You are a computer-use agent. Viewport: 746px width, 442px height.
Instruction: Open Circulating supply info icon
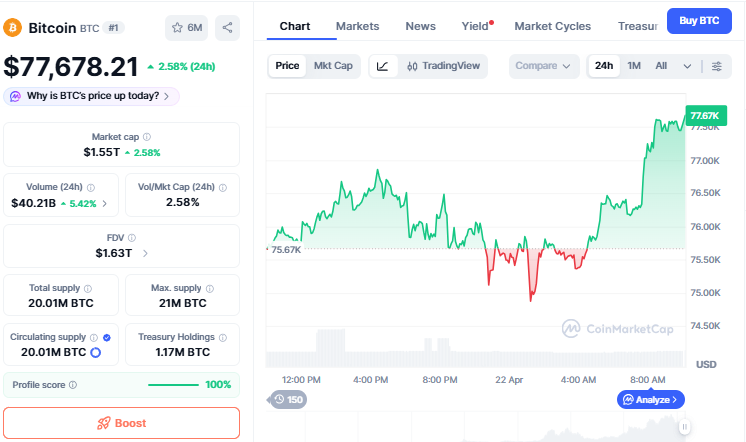pos(94,337)
